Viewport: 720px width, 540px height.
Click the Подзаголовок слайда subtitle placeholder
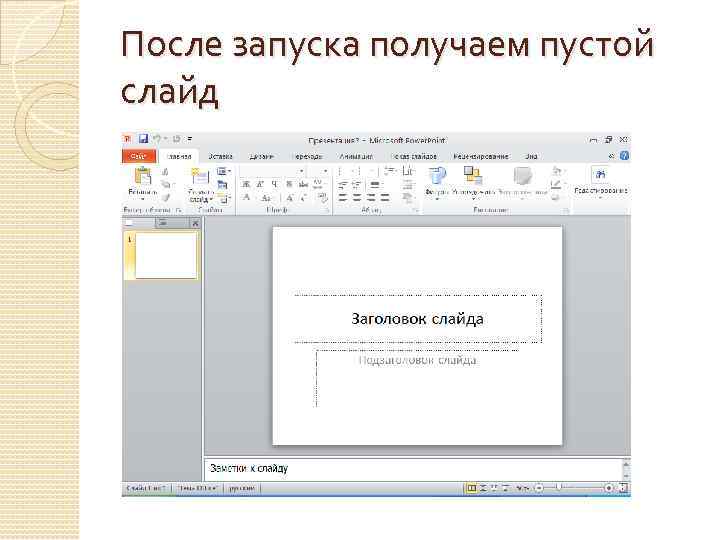click(x=417, y=378)
